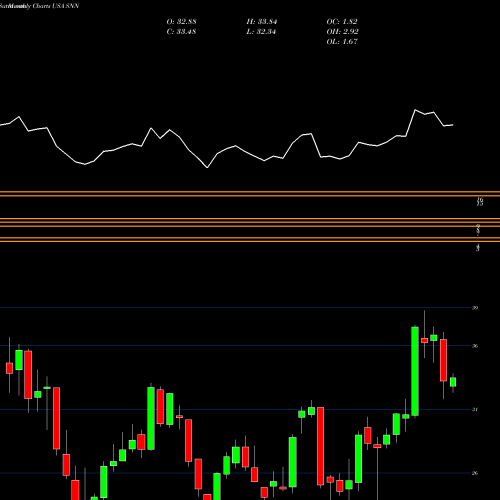Viewport: 500px width, 500px height.
Task: Click the 26 price axis label
Action: (x=475, y=473)
